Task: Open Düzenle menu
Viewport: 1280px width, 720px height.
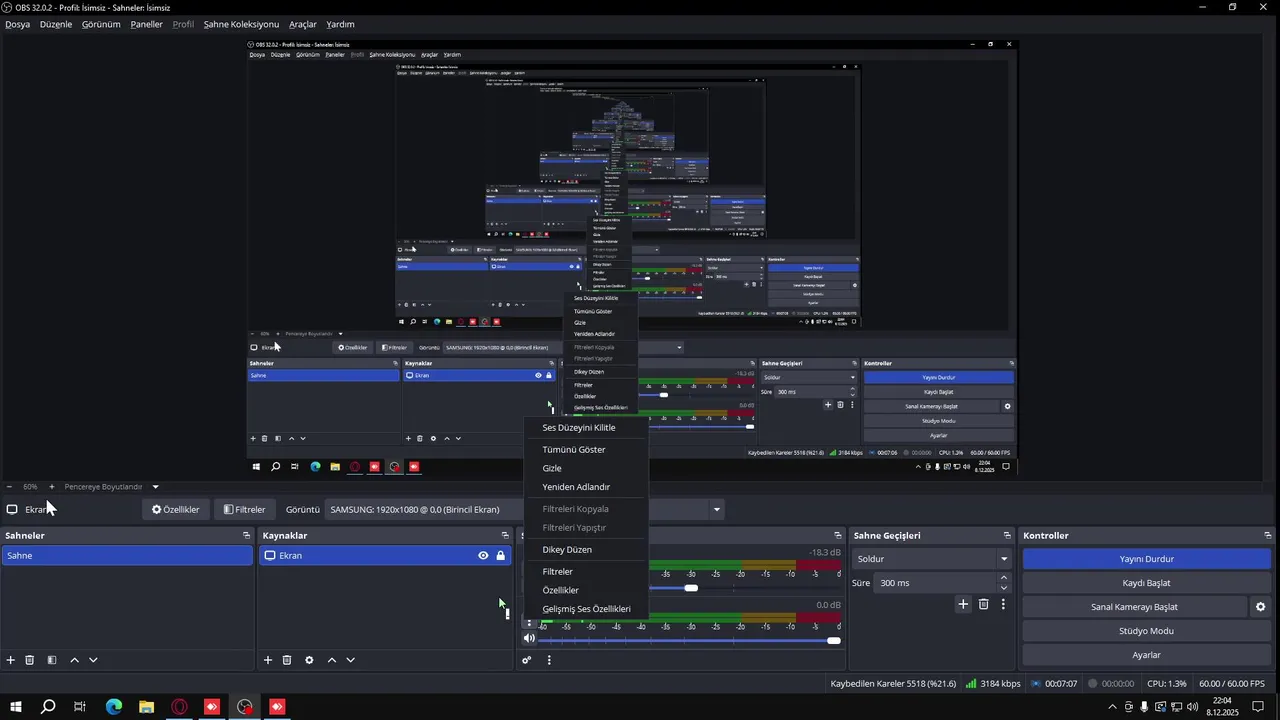Action: point(56,24)
